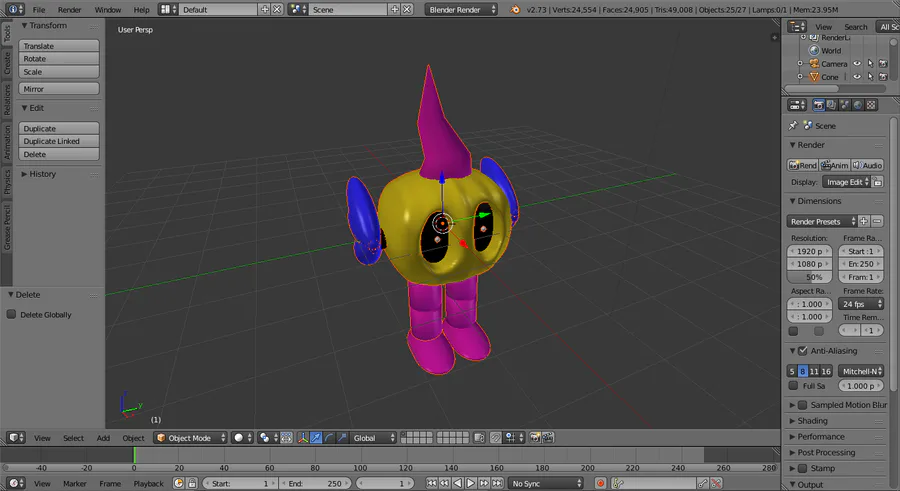Uncheck the Anti-Aliasing checkbox
The width and height of the screenshot is (900, 491).
coord(803,350)
